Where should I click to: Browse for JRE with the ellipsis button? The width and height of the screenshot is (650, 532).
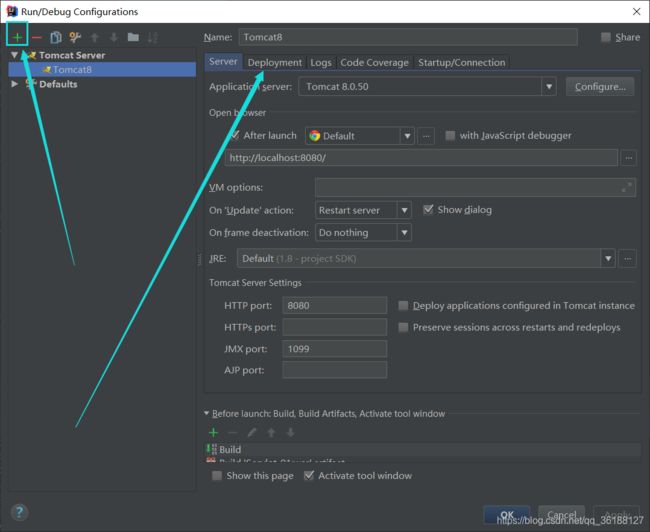pyautogui.click(x=628, y=259)
